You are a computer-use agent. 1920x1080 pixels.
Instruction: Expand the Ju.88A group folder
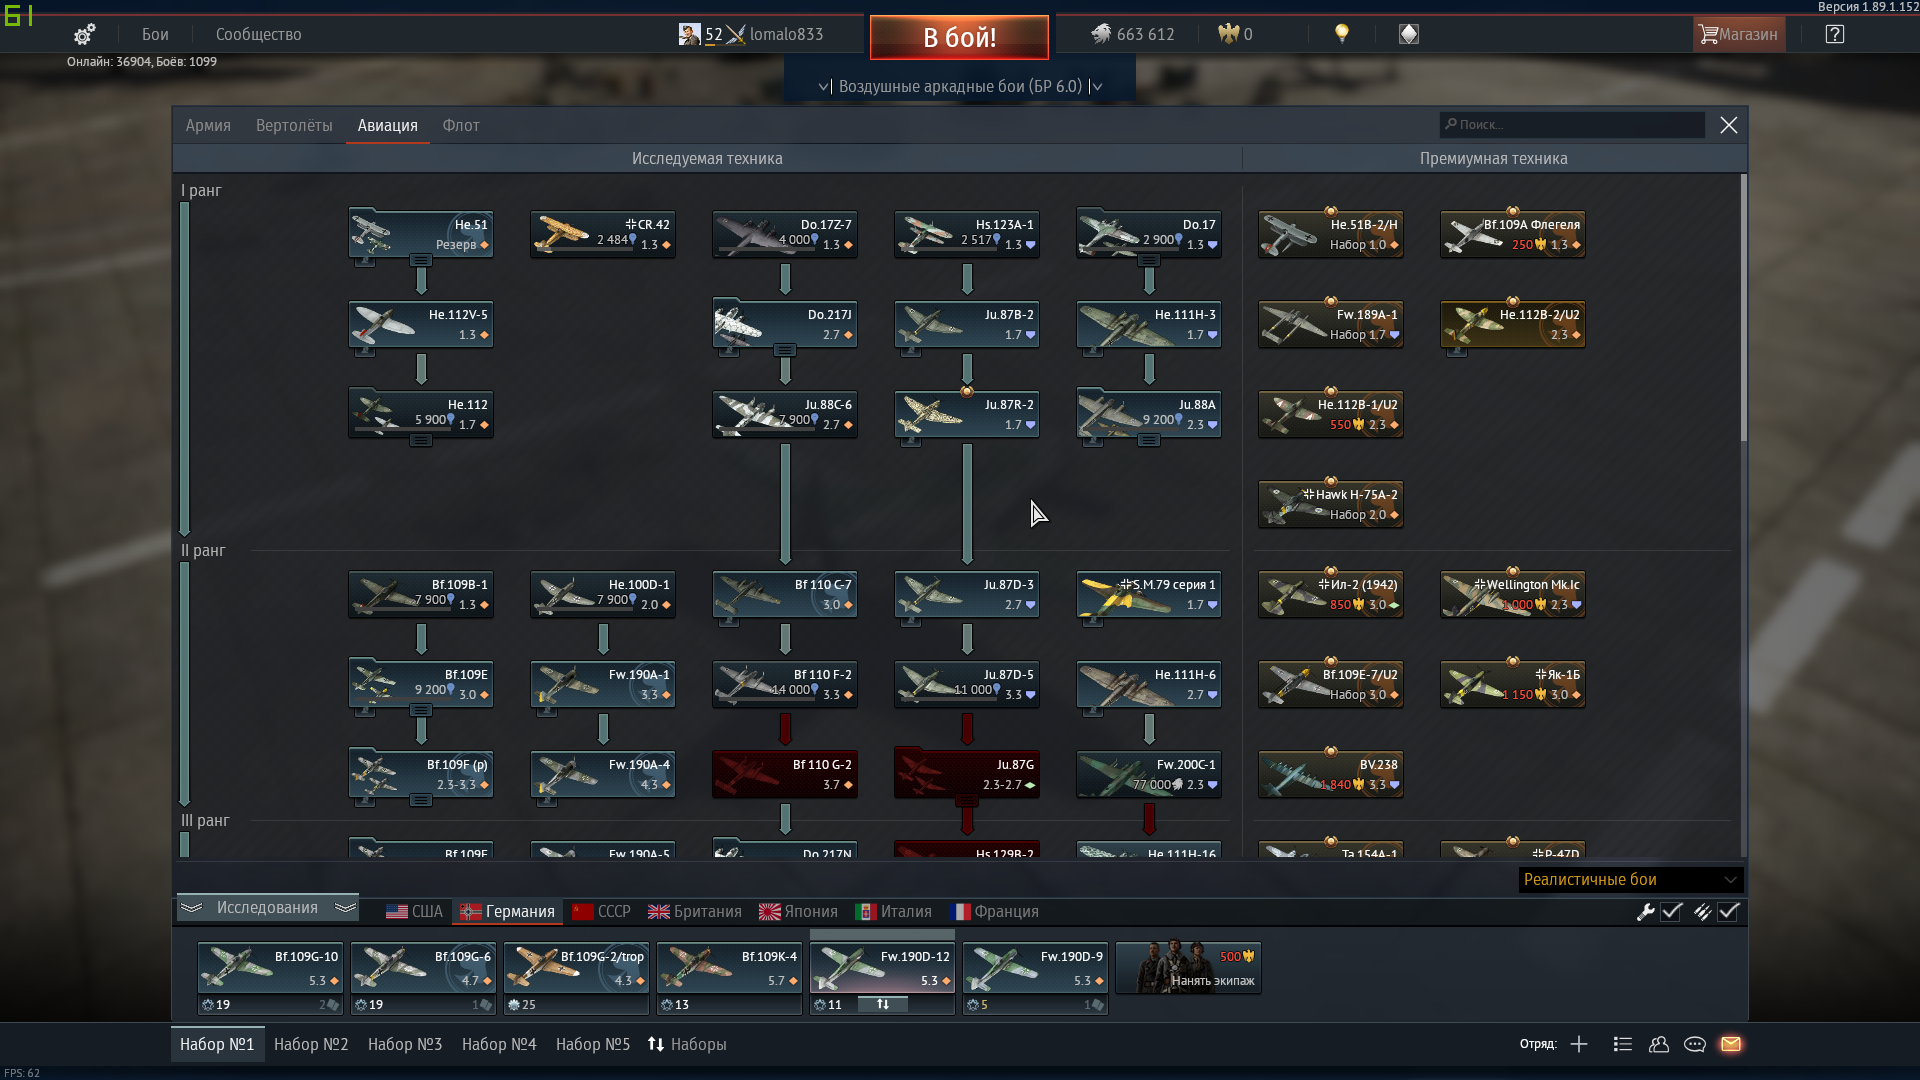pos(1149,440)
